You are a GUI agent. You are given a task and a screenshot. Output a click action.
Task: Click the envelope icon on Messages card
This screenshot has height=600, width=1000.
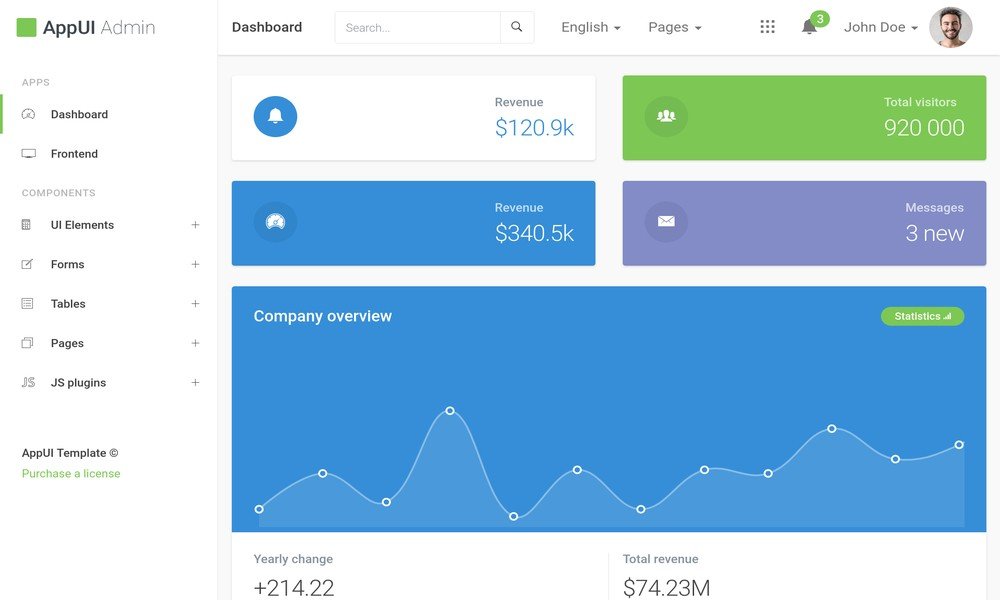[x=666, y=222]
